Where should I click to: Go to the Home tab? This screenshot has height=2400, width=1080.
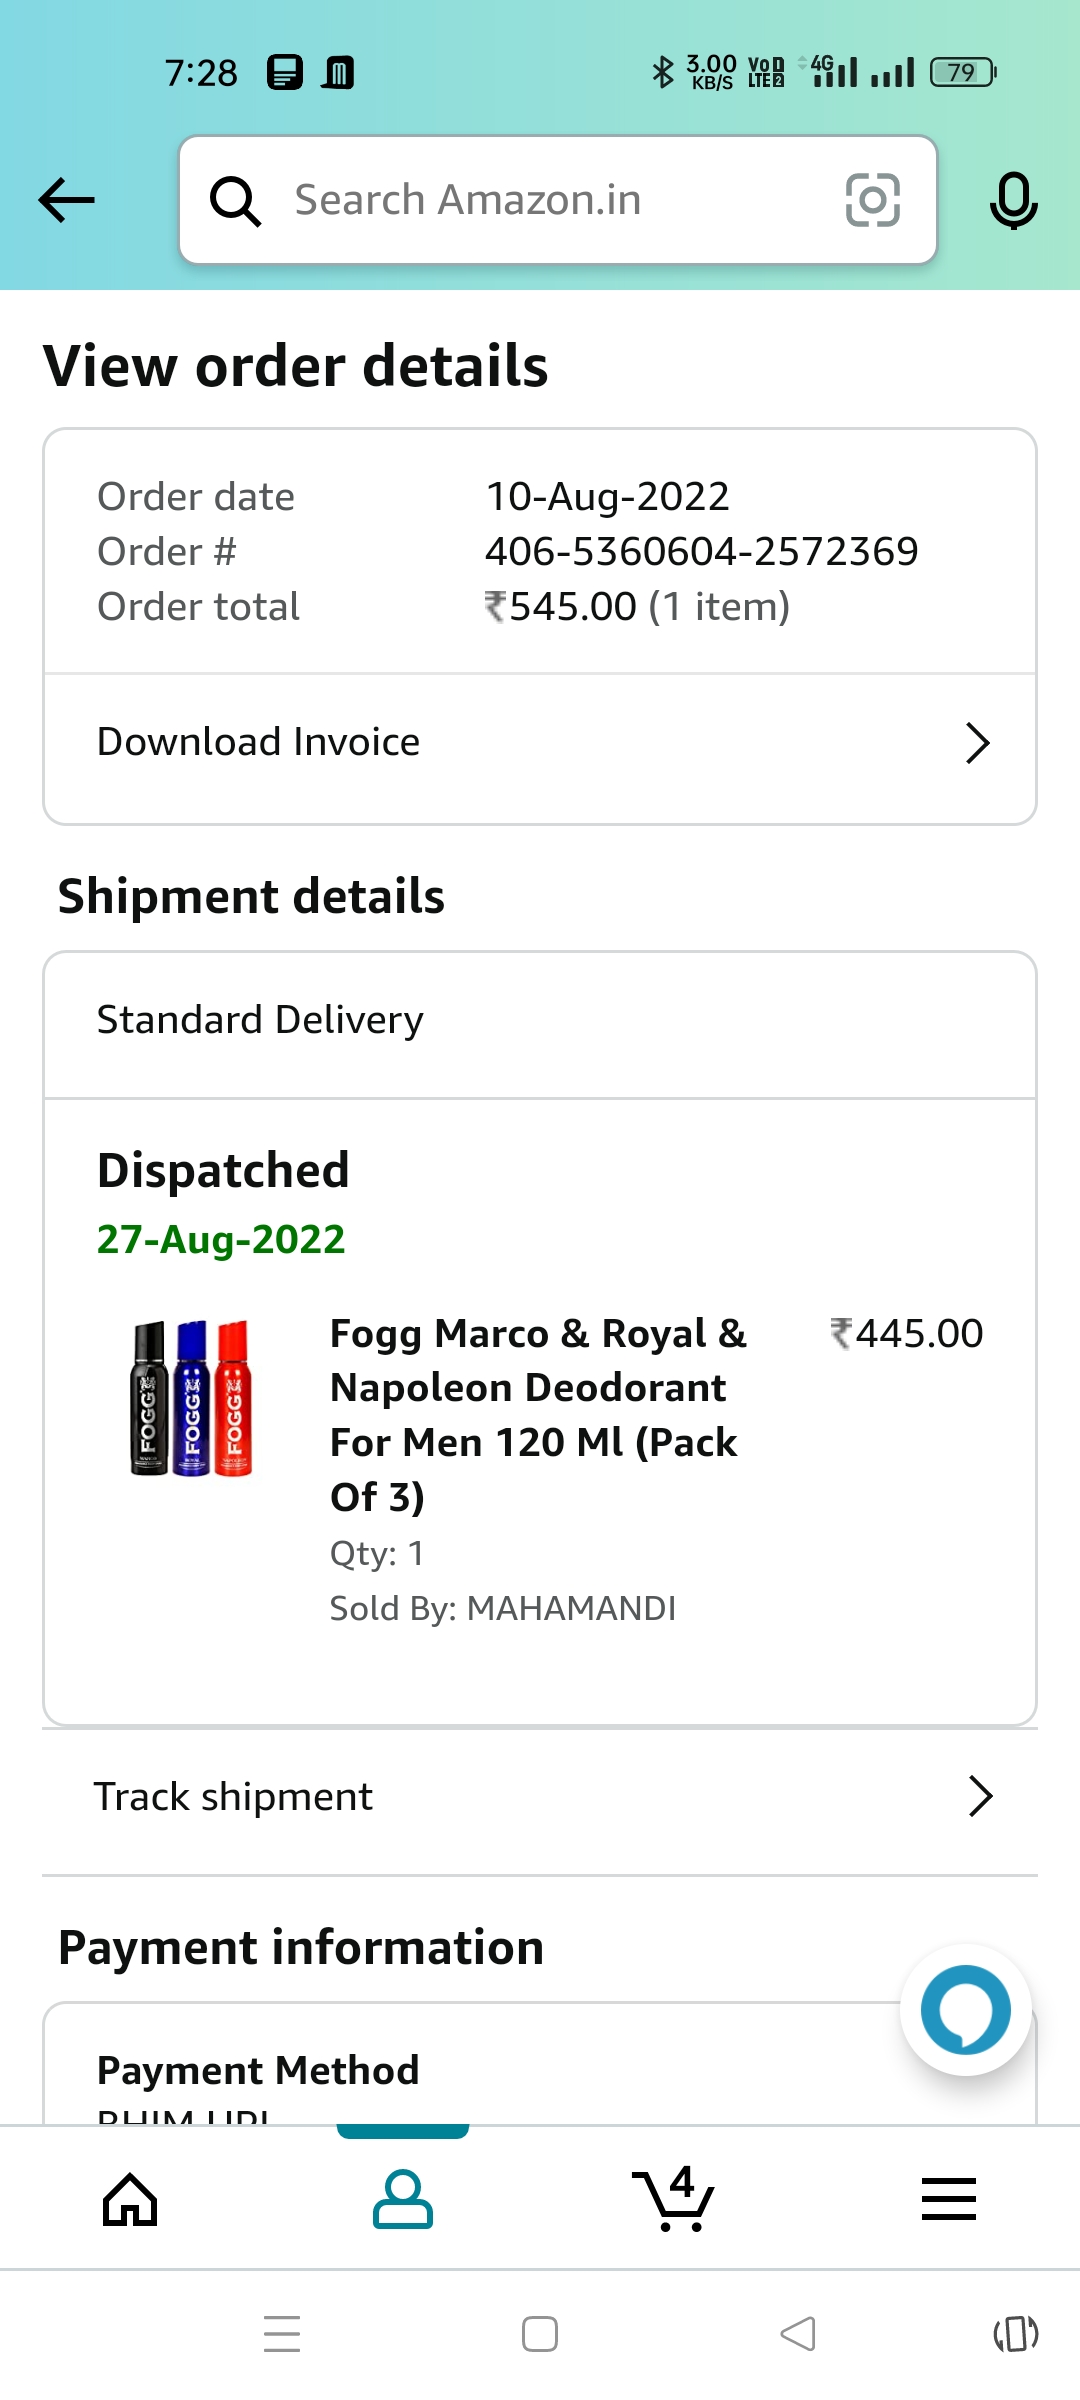tap(131, 2200)
